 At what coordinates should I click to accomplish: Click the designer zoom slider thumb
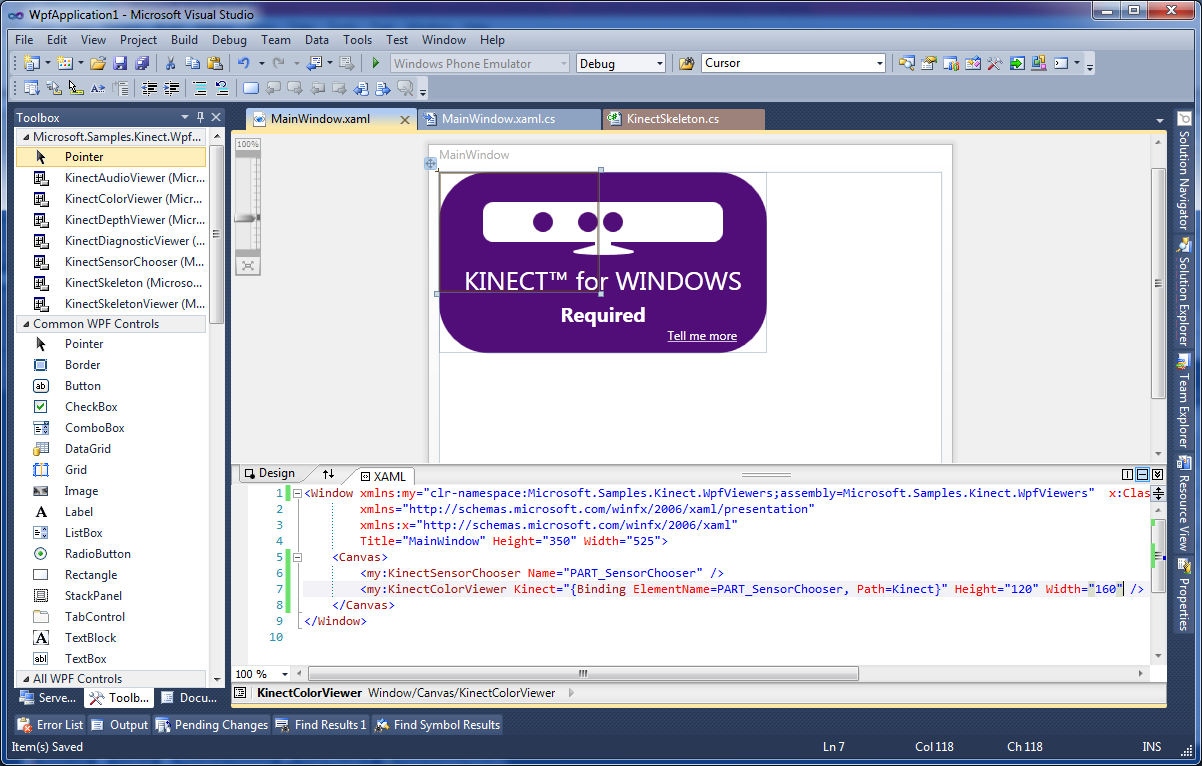(247, 217)
